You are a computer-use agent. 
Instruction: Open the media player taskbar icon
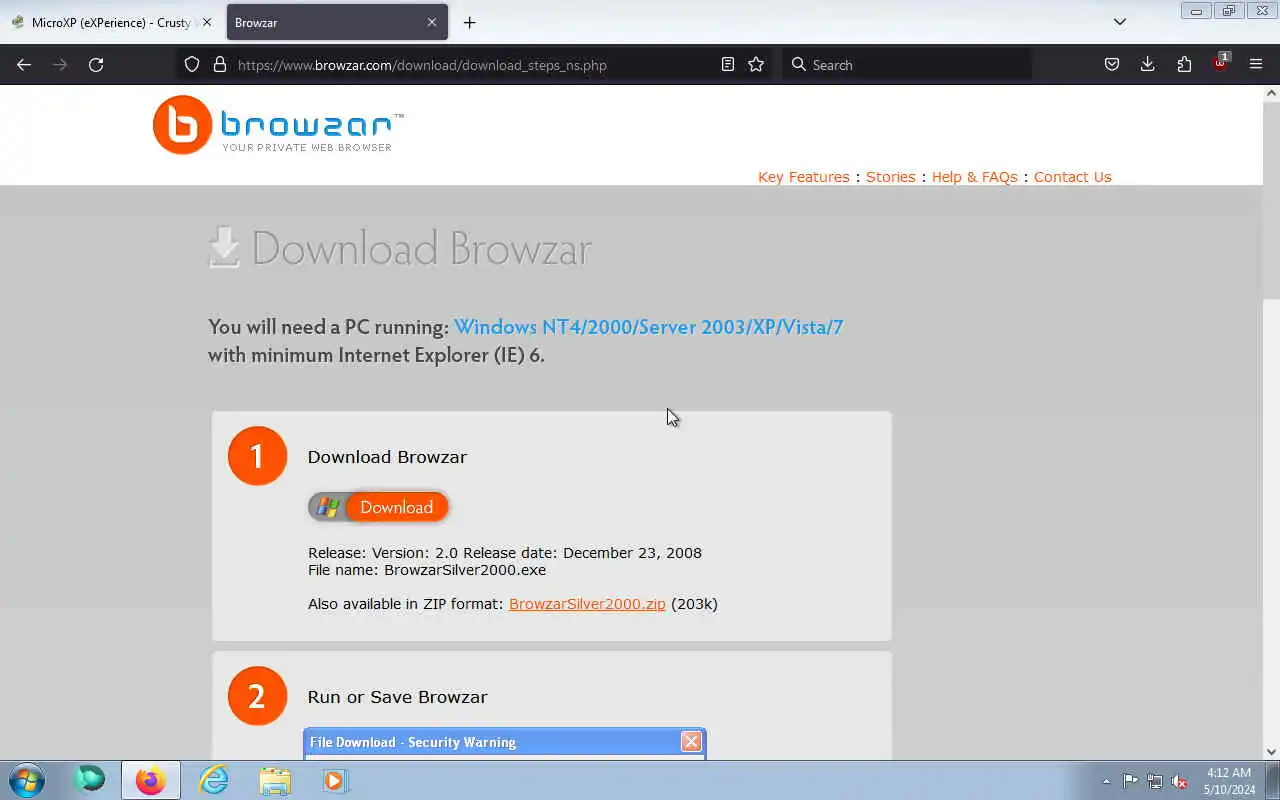point(335,780)
